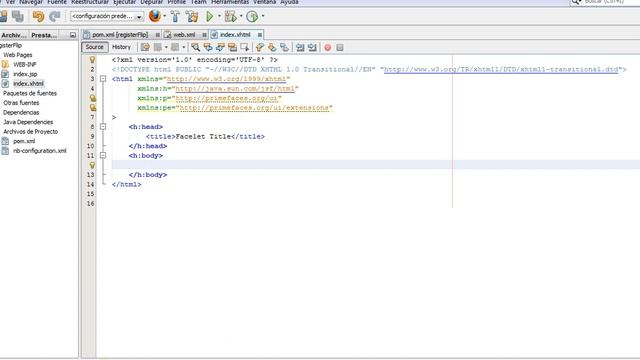Open dropdown arrow next to Run button

pyautogui.click(x=219, y=16)
